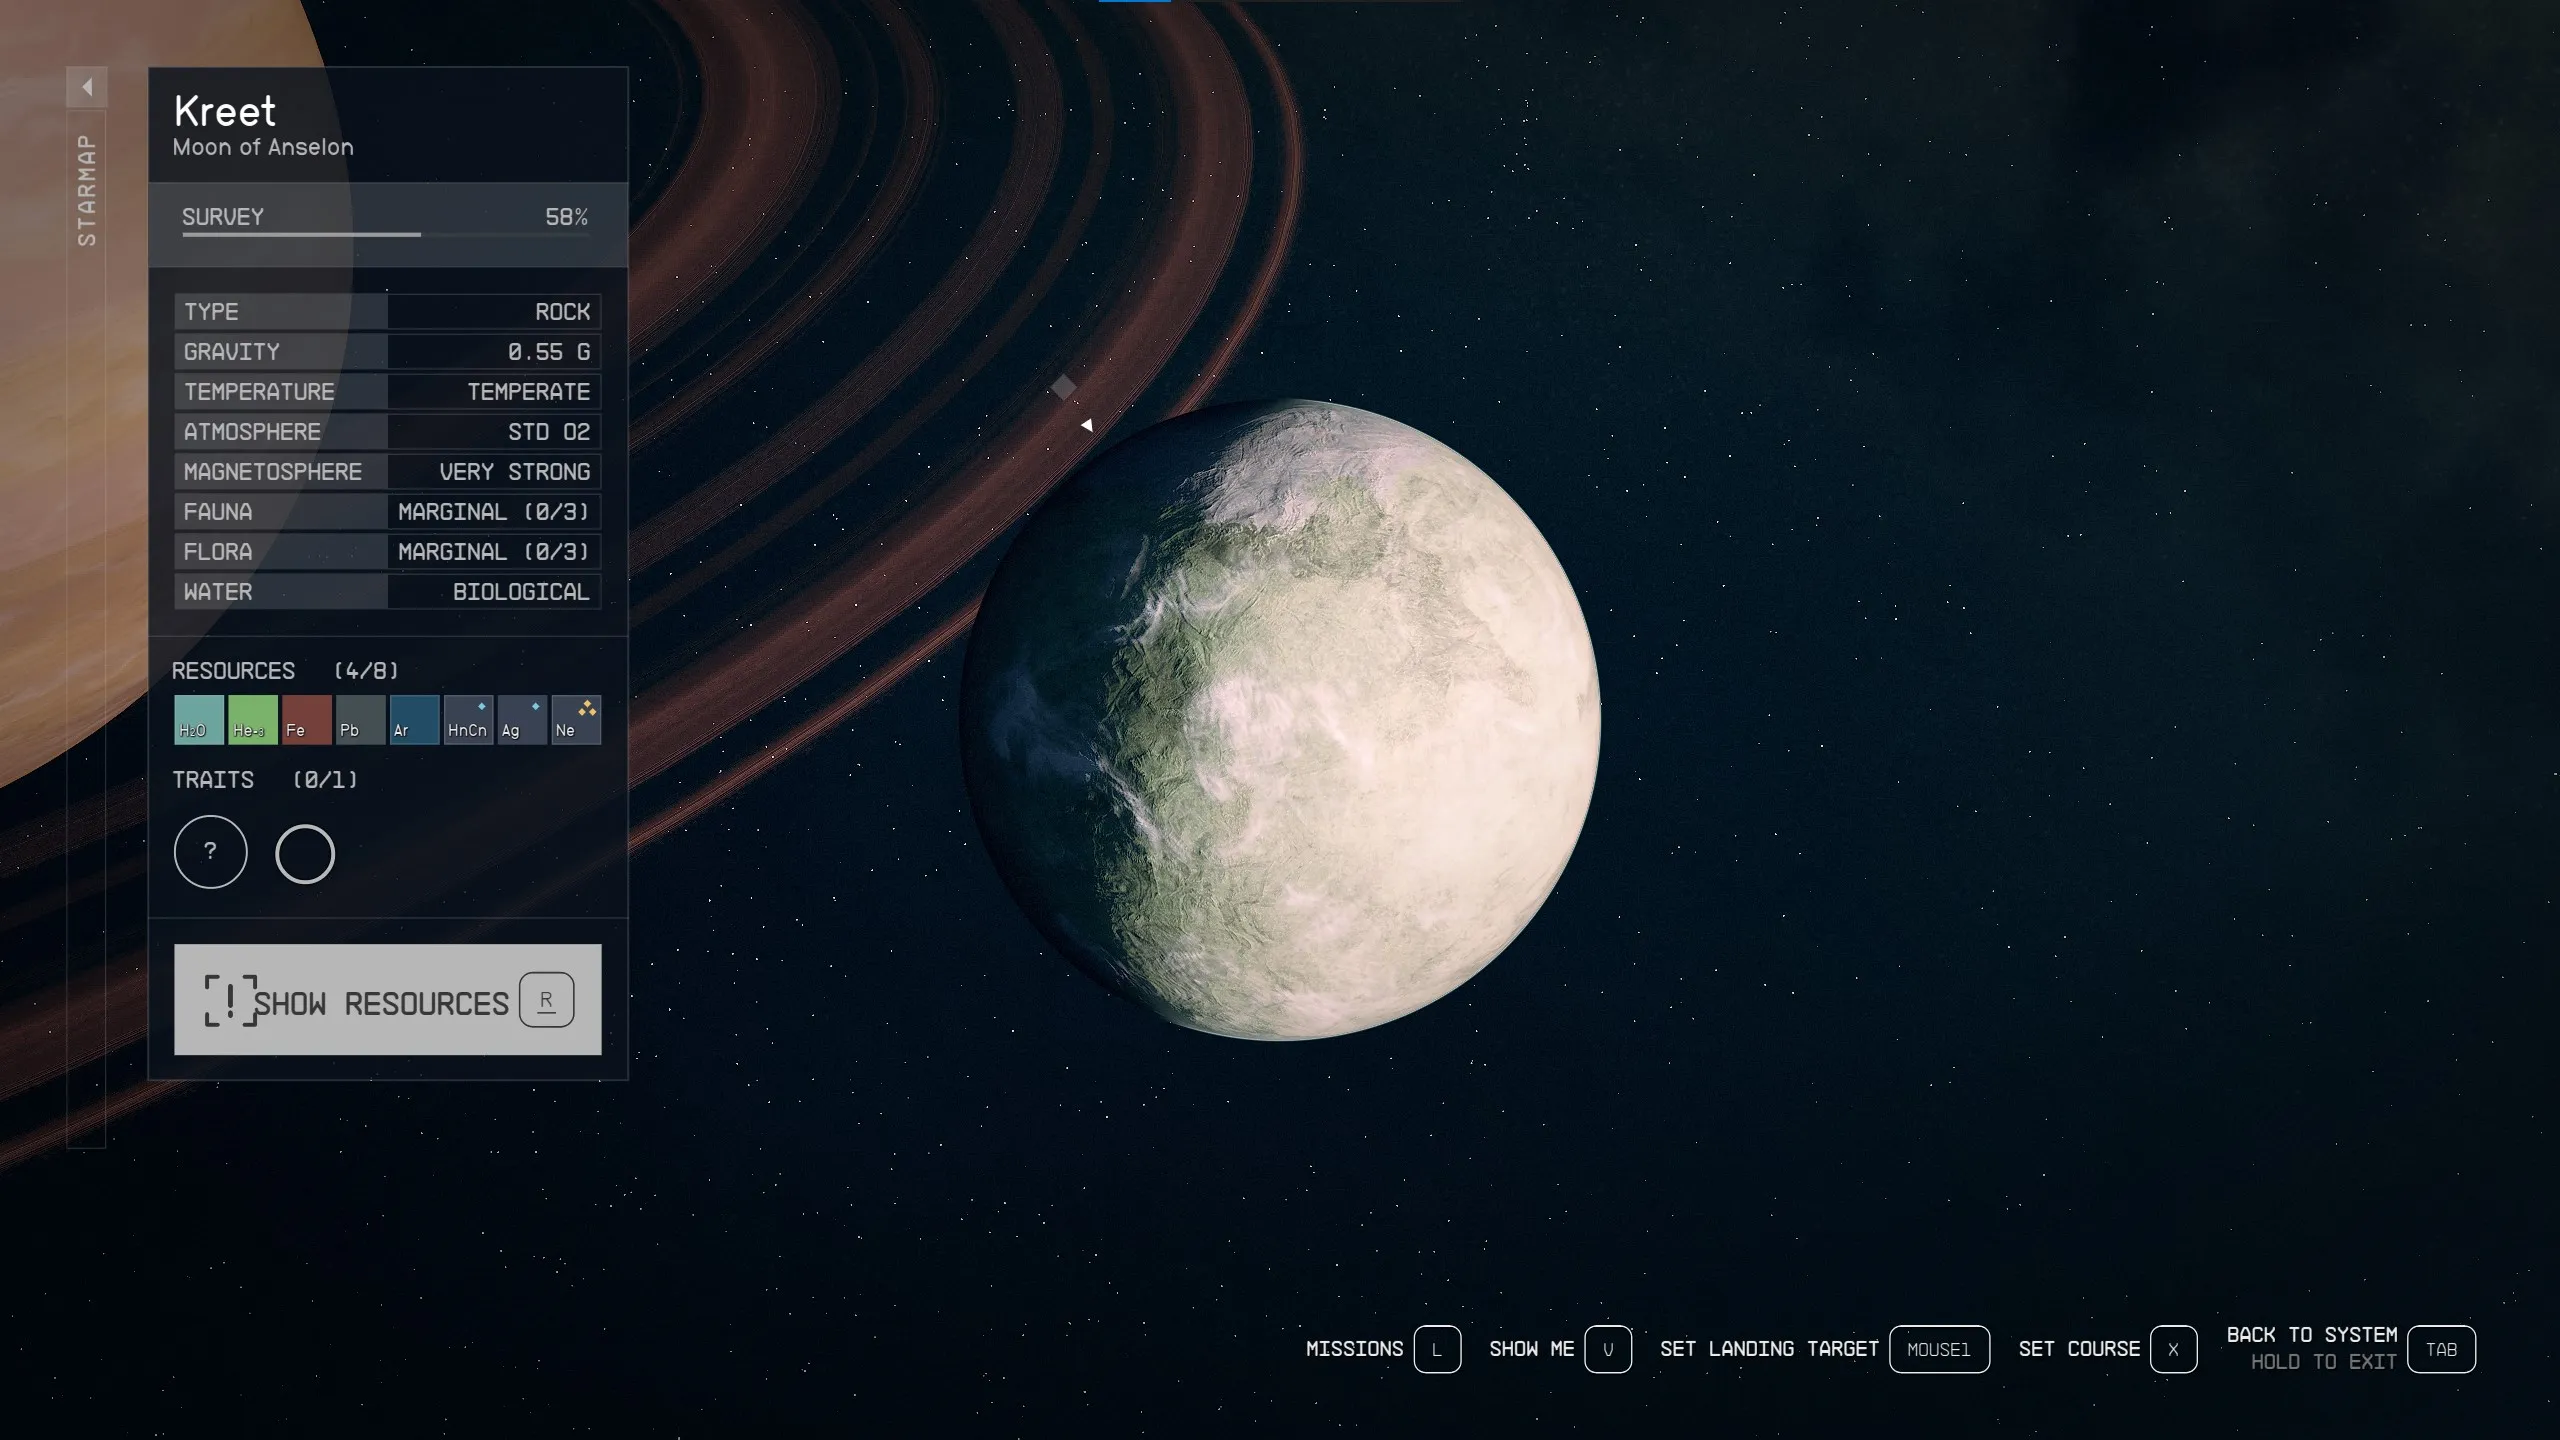Click the RESOURCES (4/8) heading

285,671
